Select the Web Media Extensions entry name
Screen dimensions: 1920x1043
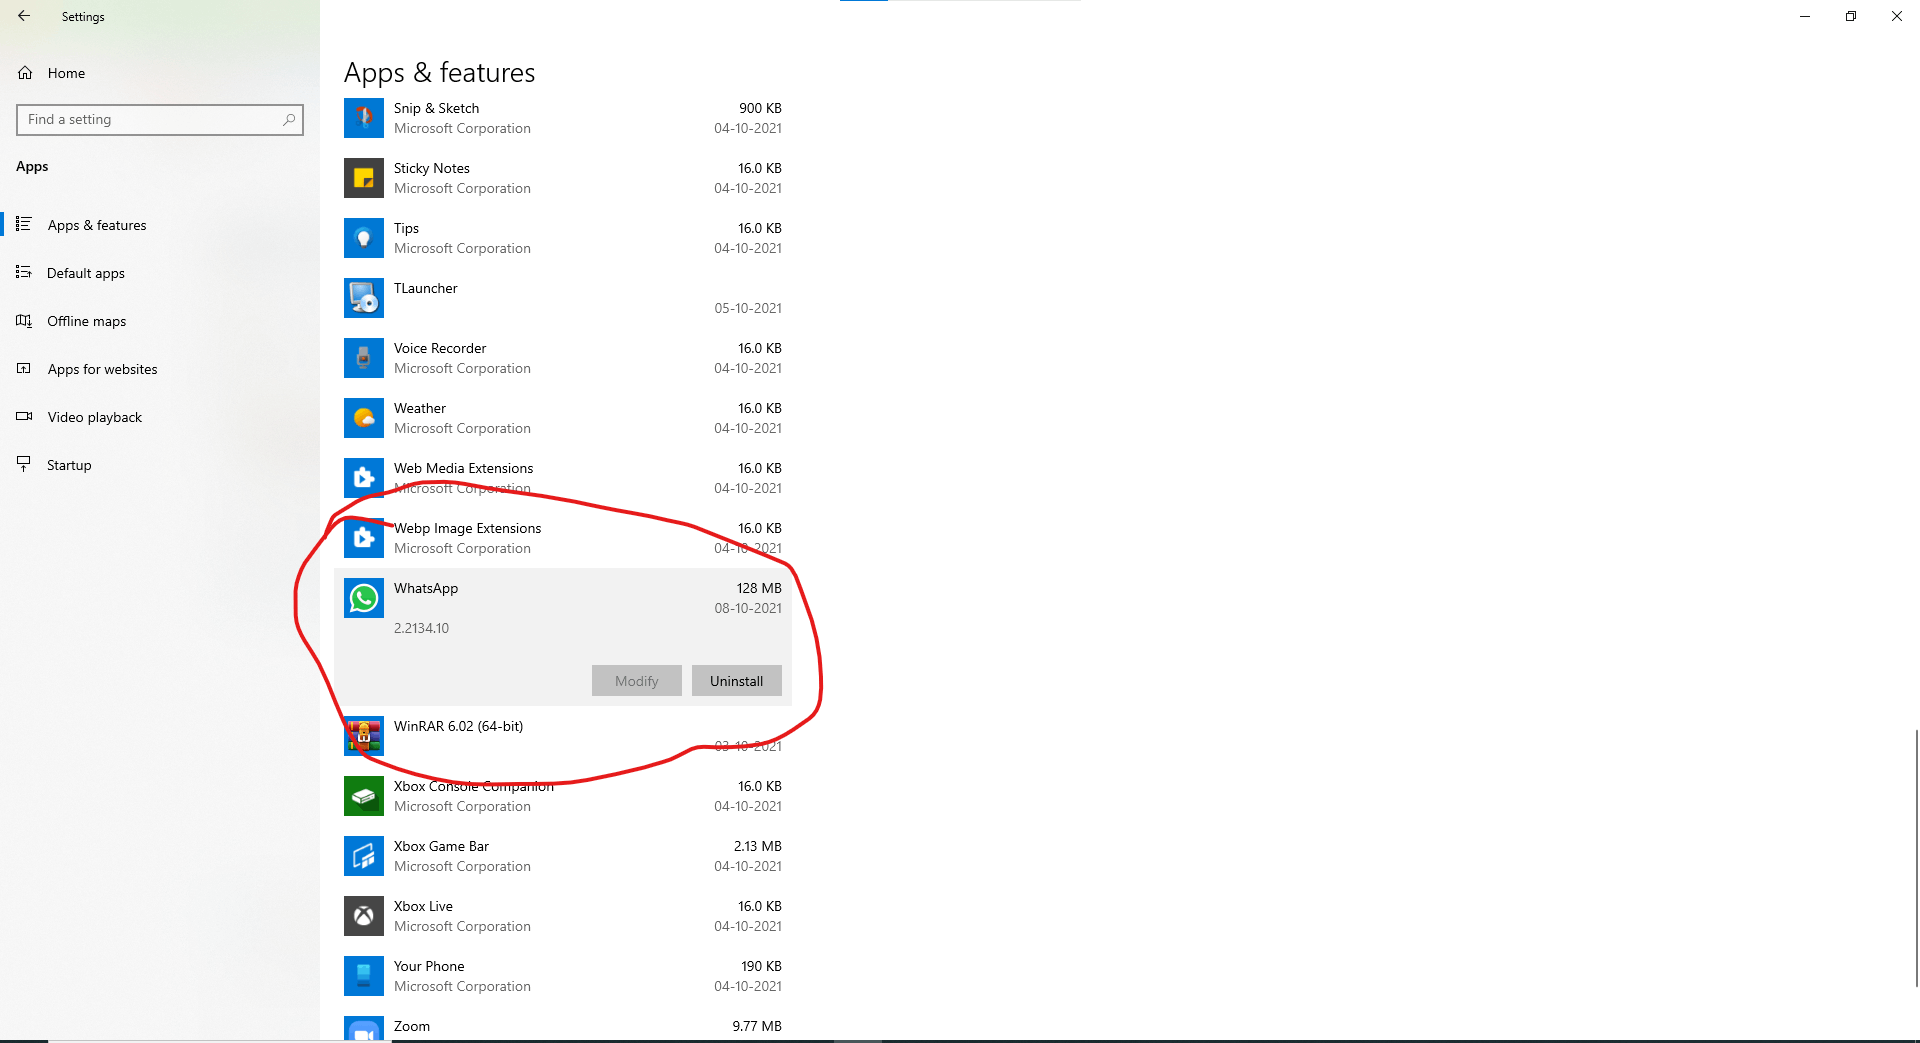click(464, 468)
